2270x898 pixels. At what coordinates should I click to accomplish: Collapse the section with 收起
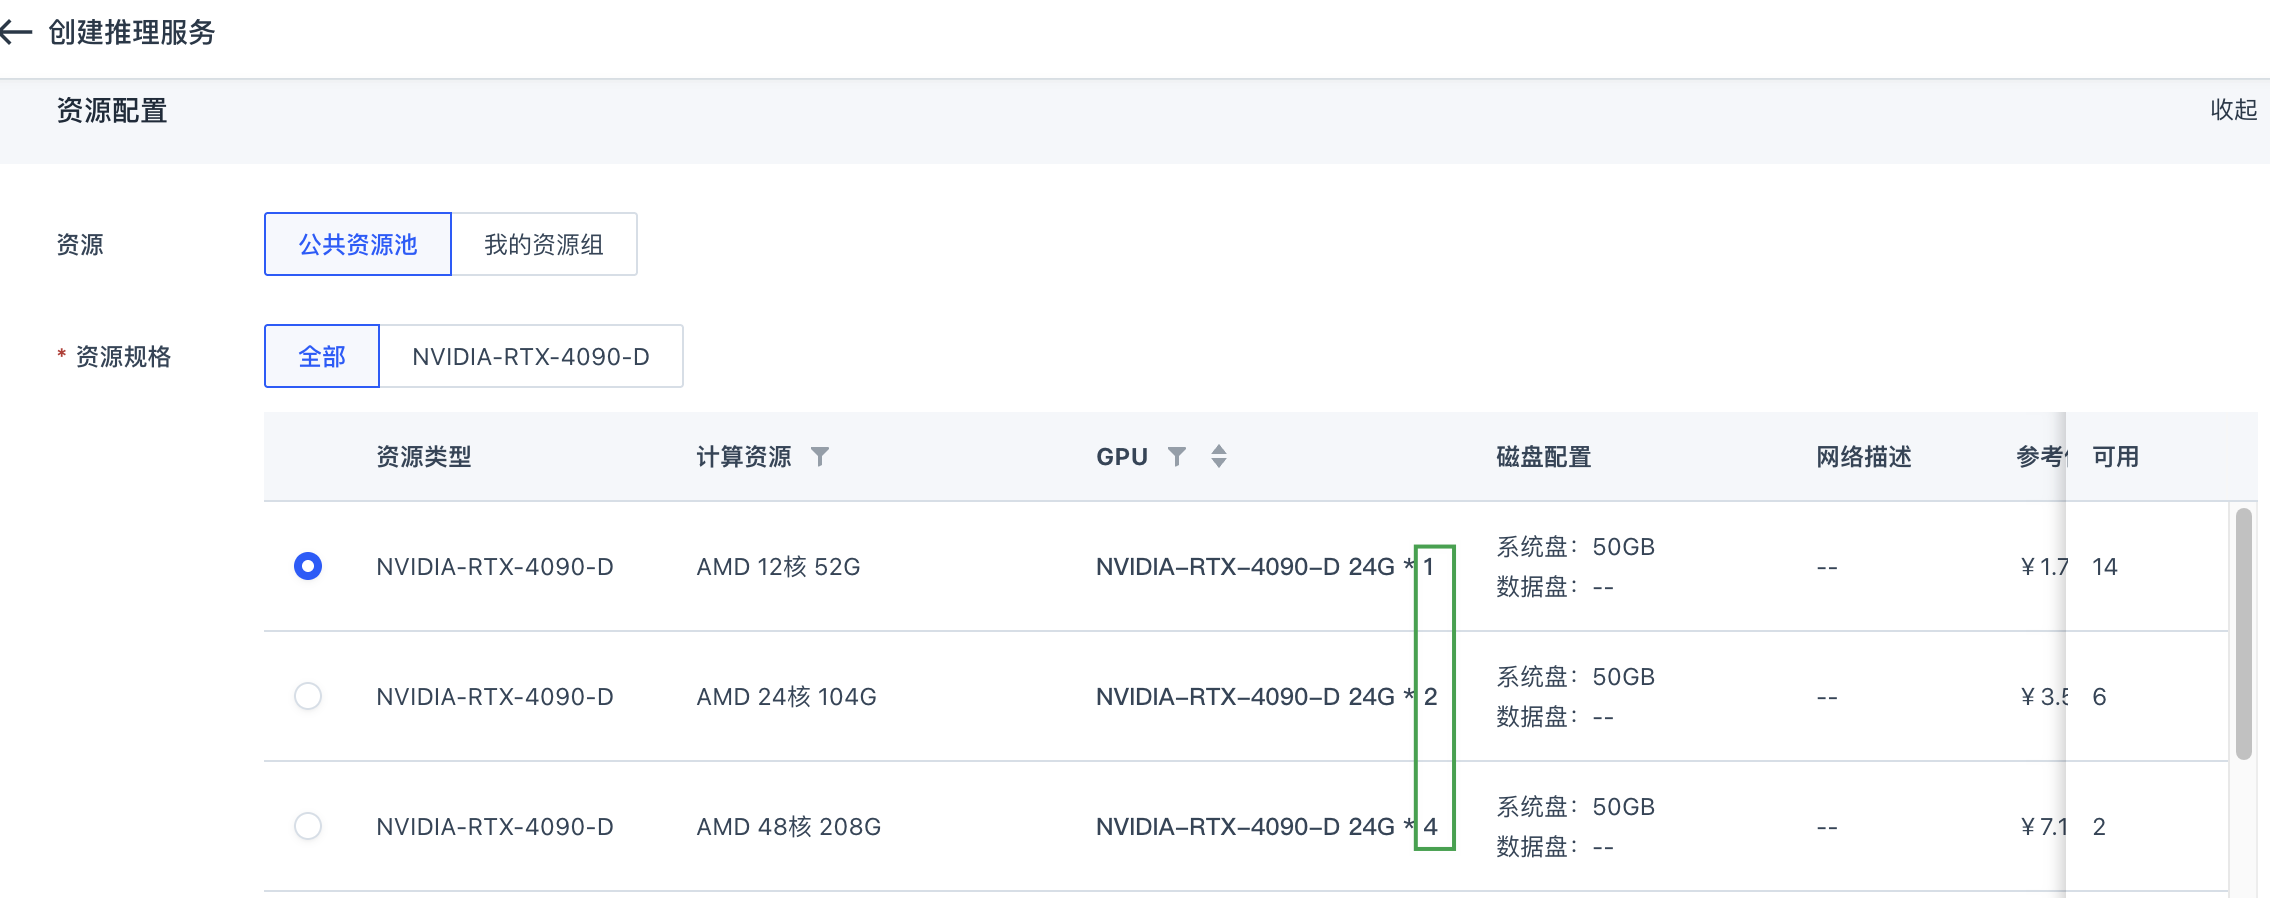(2233, 110)
